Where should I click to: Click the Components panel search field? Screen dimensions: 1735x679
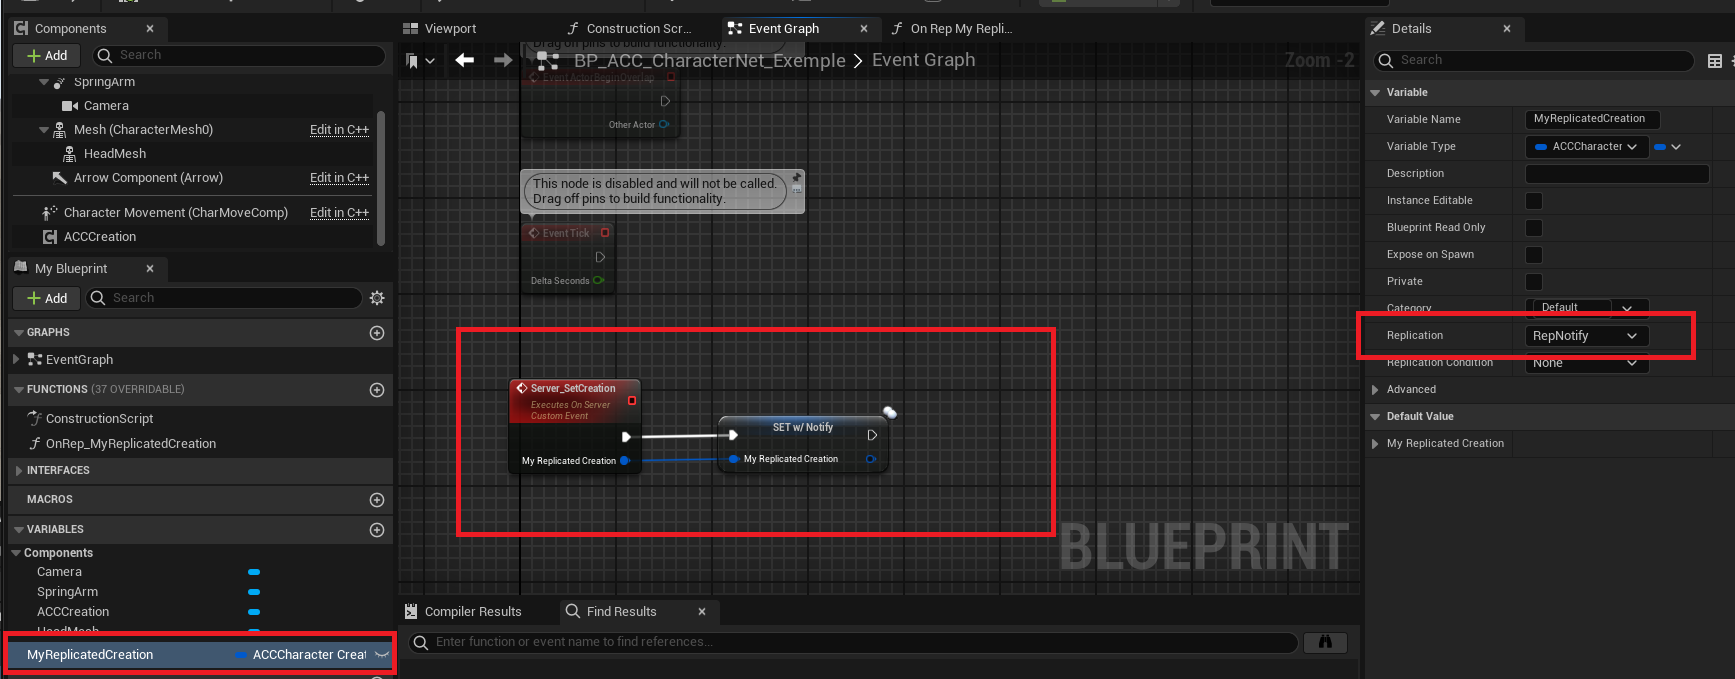pyautogui.click(x=239, y=56)
